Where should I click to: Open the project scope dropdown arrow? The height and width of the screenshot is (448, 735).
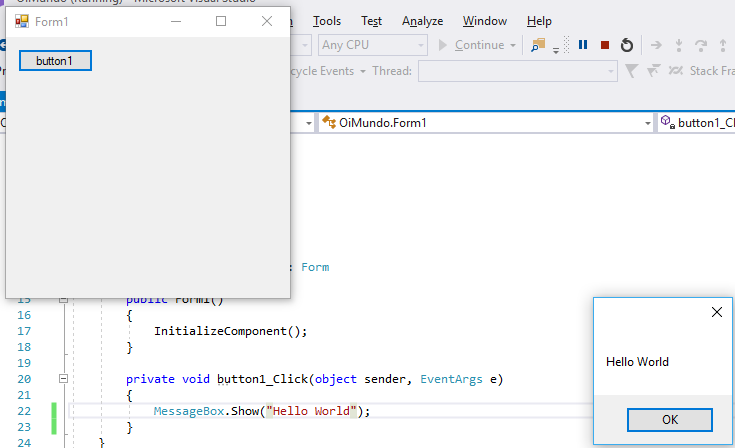pyautogui.click(x=308, y=123)
